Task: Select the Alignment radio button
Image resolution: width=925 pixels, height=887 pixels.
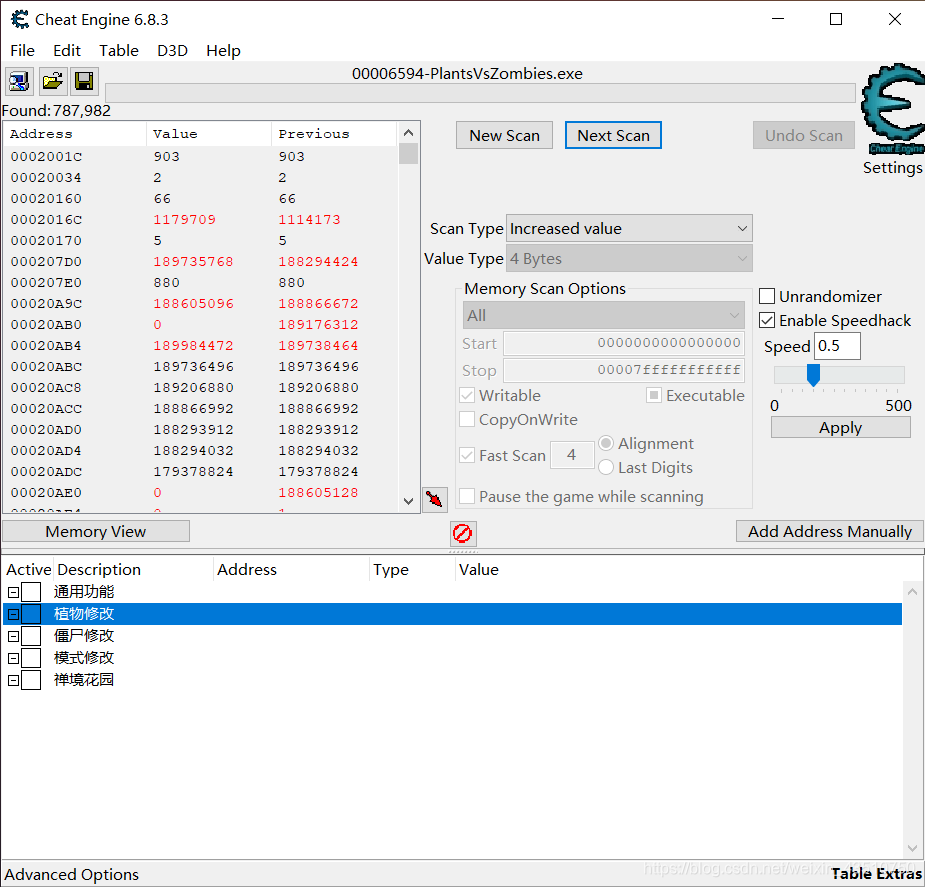Action: [x=606, y=443]
